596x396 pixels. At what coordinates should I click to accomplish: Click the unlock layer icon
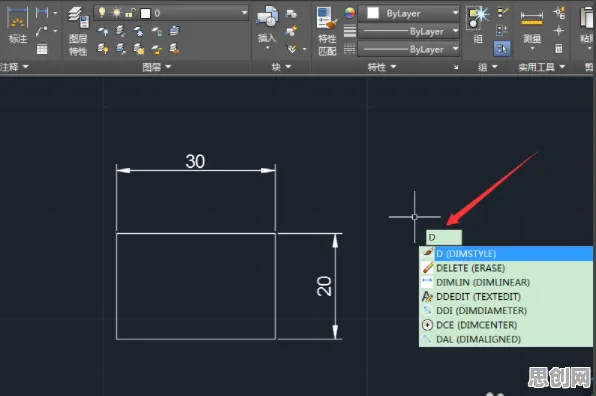point(157,49)
